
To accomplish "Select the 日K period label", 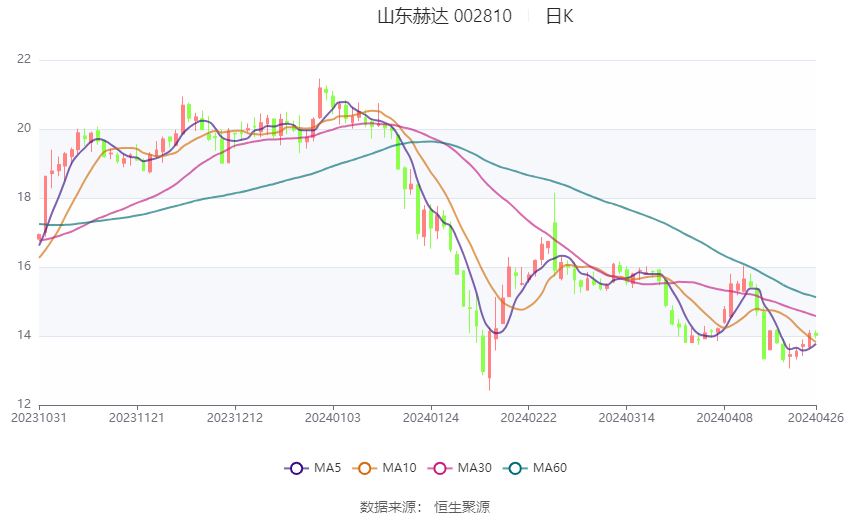I will (x=559, y=16).
